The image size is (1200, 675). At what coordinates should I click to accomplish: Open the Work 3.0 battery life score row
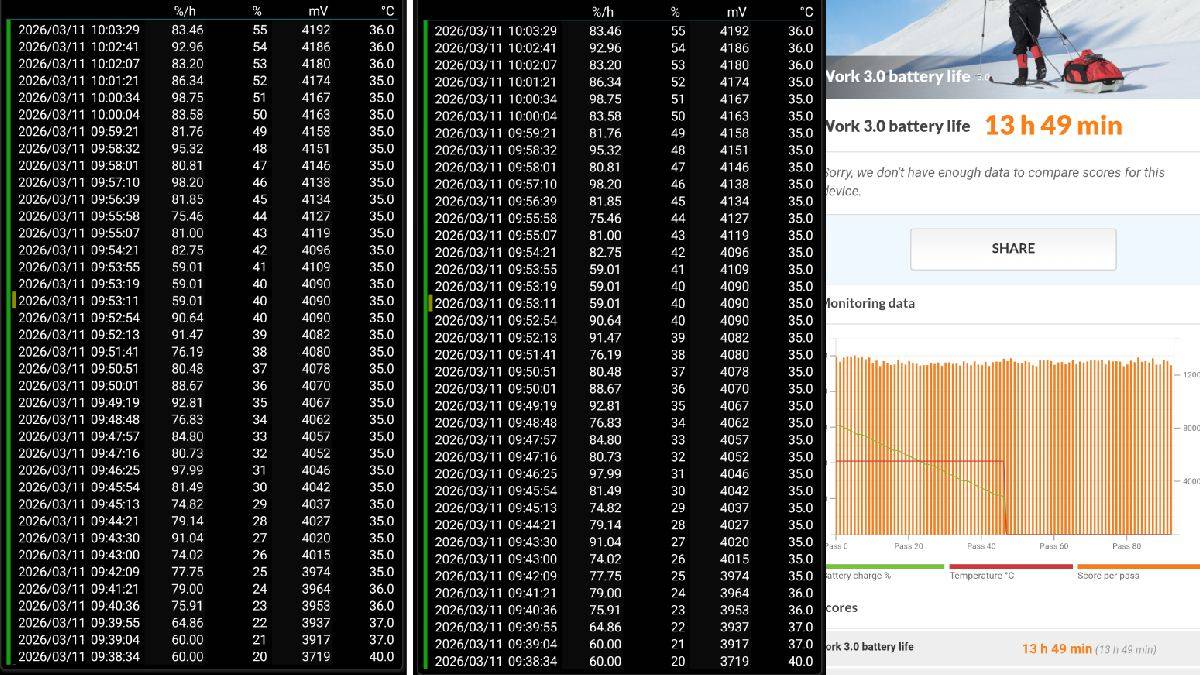pyautogui.click(x=1010, y=648)
